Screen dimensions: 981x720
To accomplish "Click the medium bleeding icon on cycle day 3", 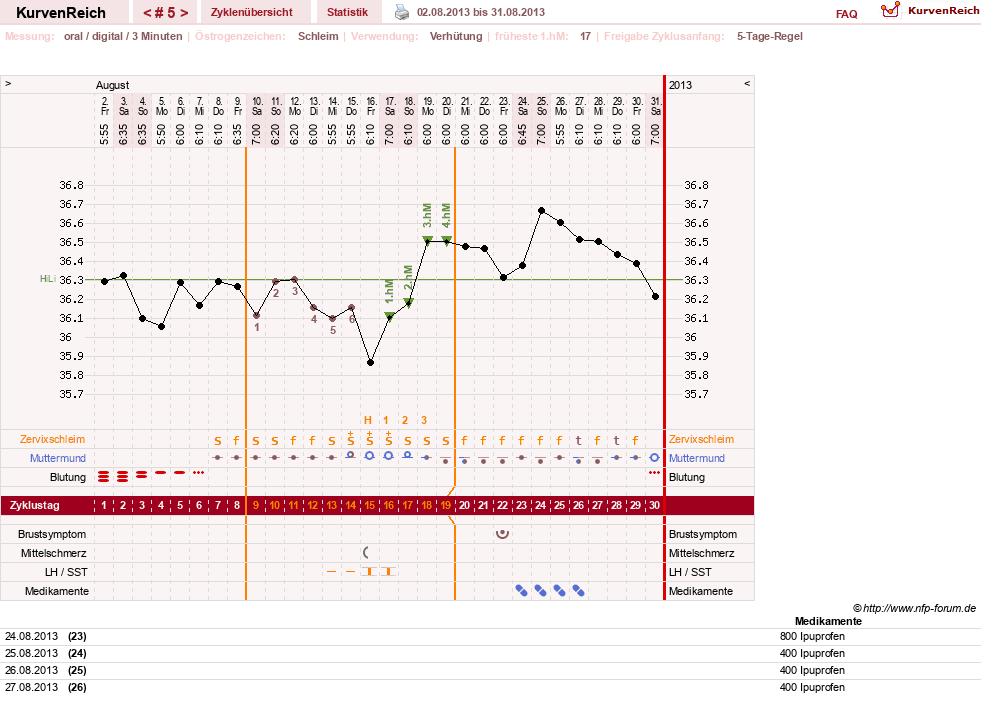I will (141, 475).
